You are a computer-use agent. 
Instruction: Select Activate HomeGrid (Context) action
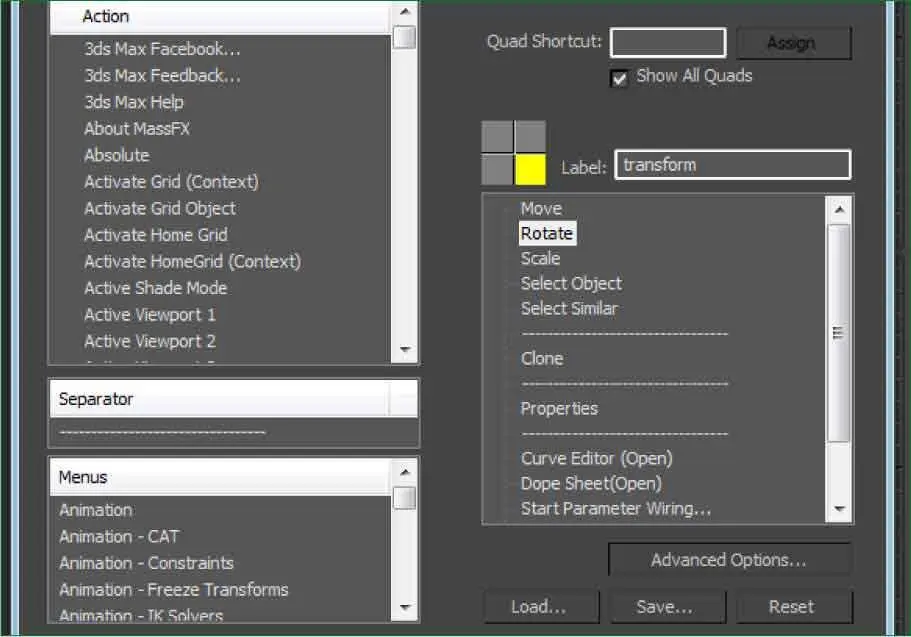coord(193,262)
